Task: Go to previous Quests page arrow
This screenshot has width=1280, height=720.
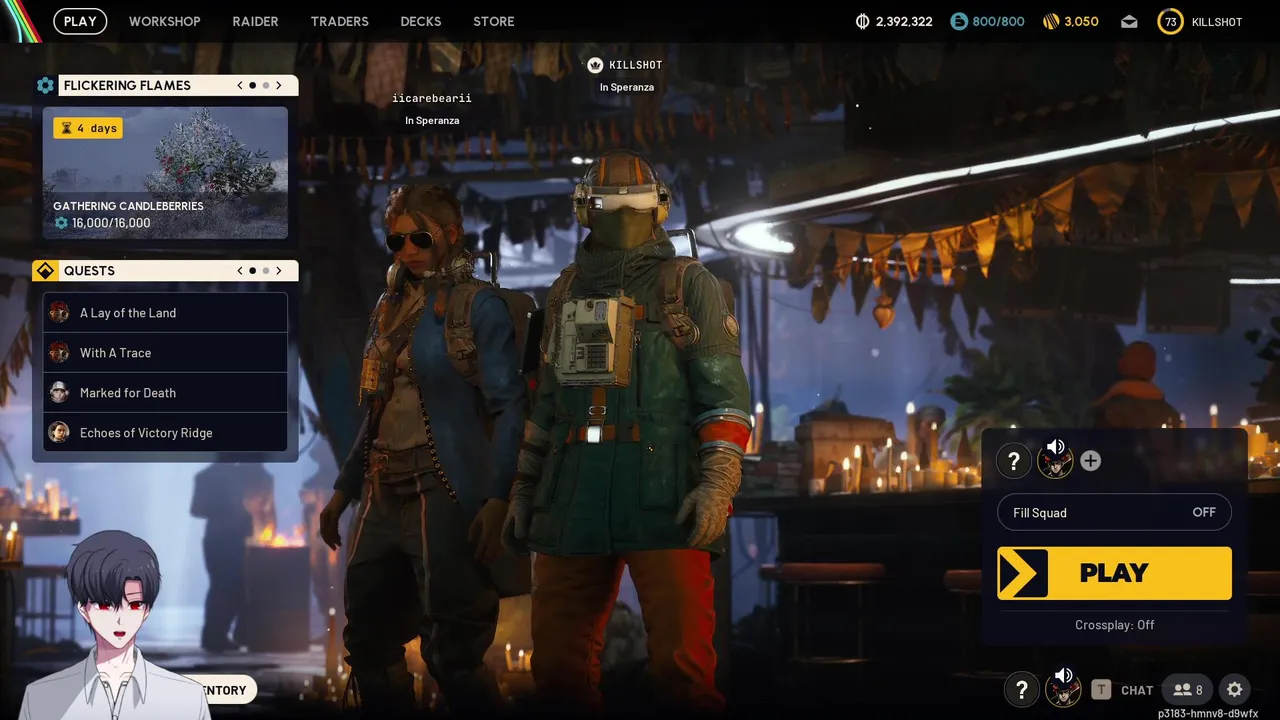Action: (x=240, y=270)
